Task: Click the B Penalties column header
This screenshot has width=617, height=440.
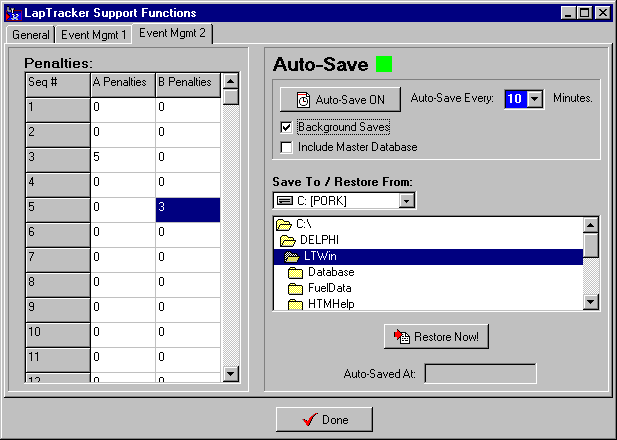Action: pos(188,85)
